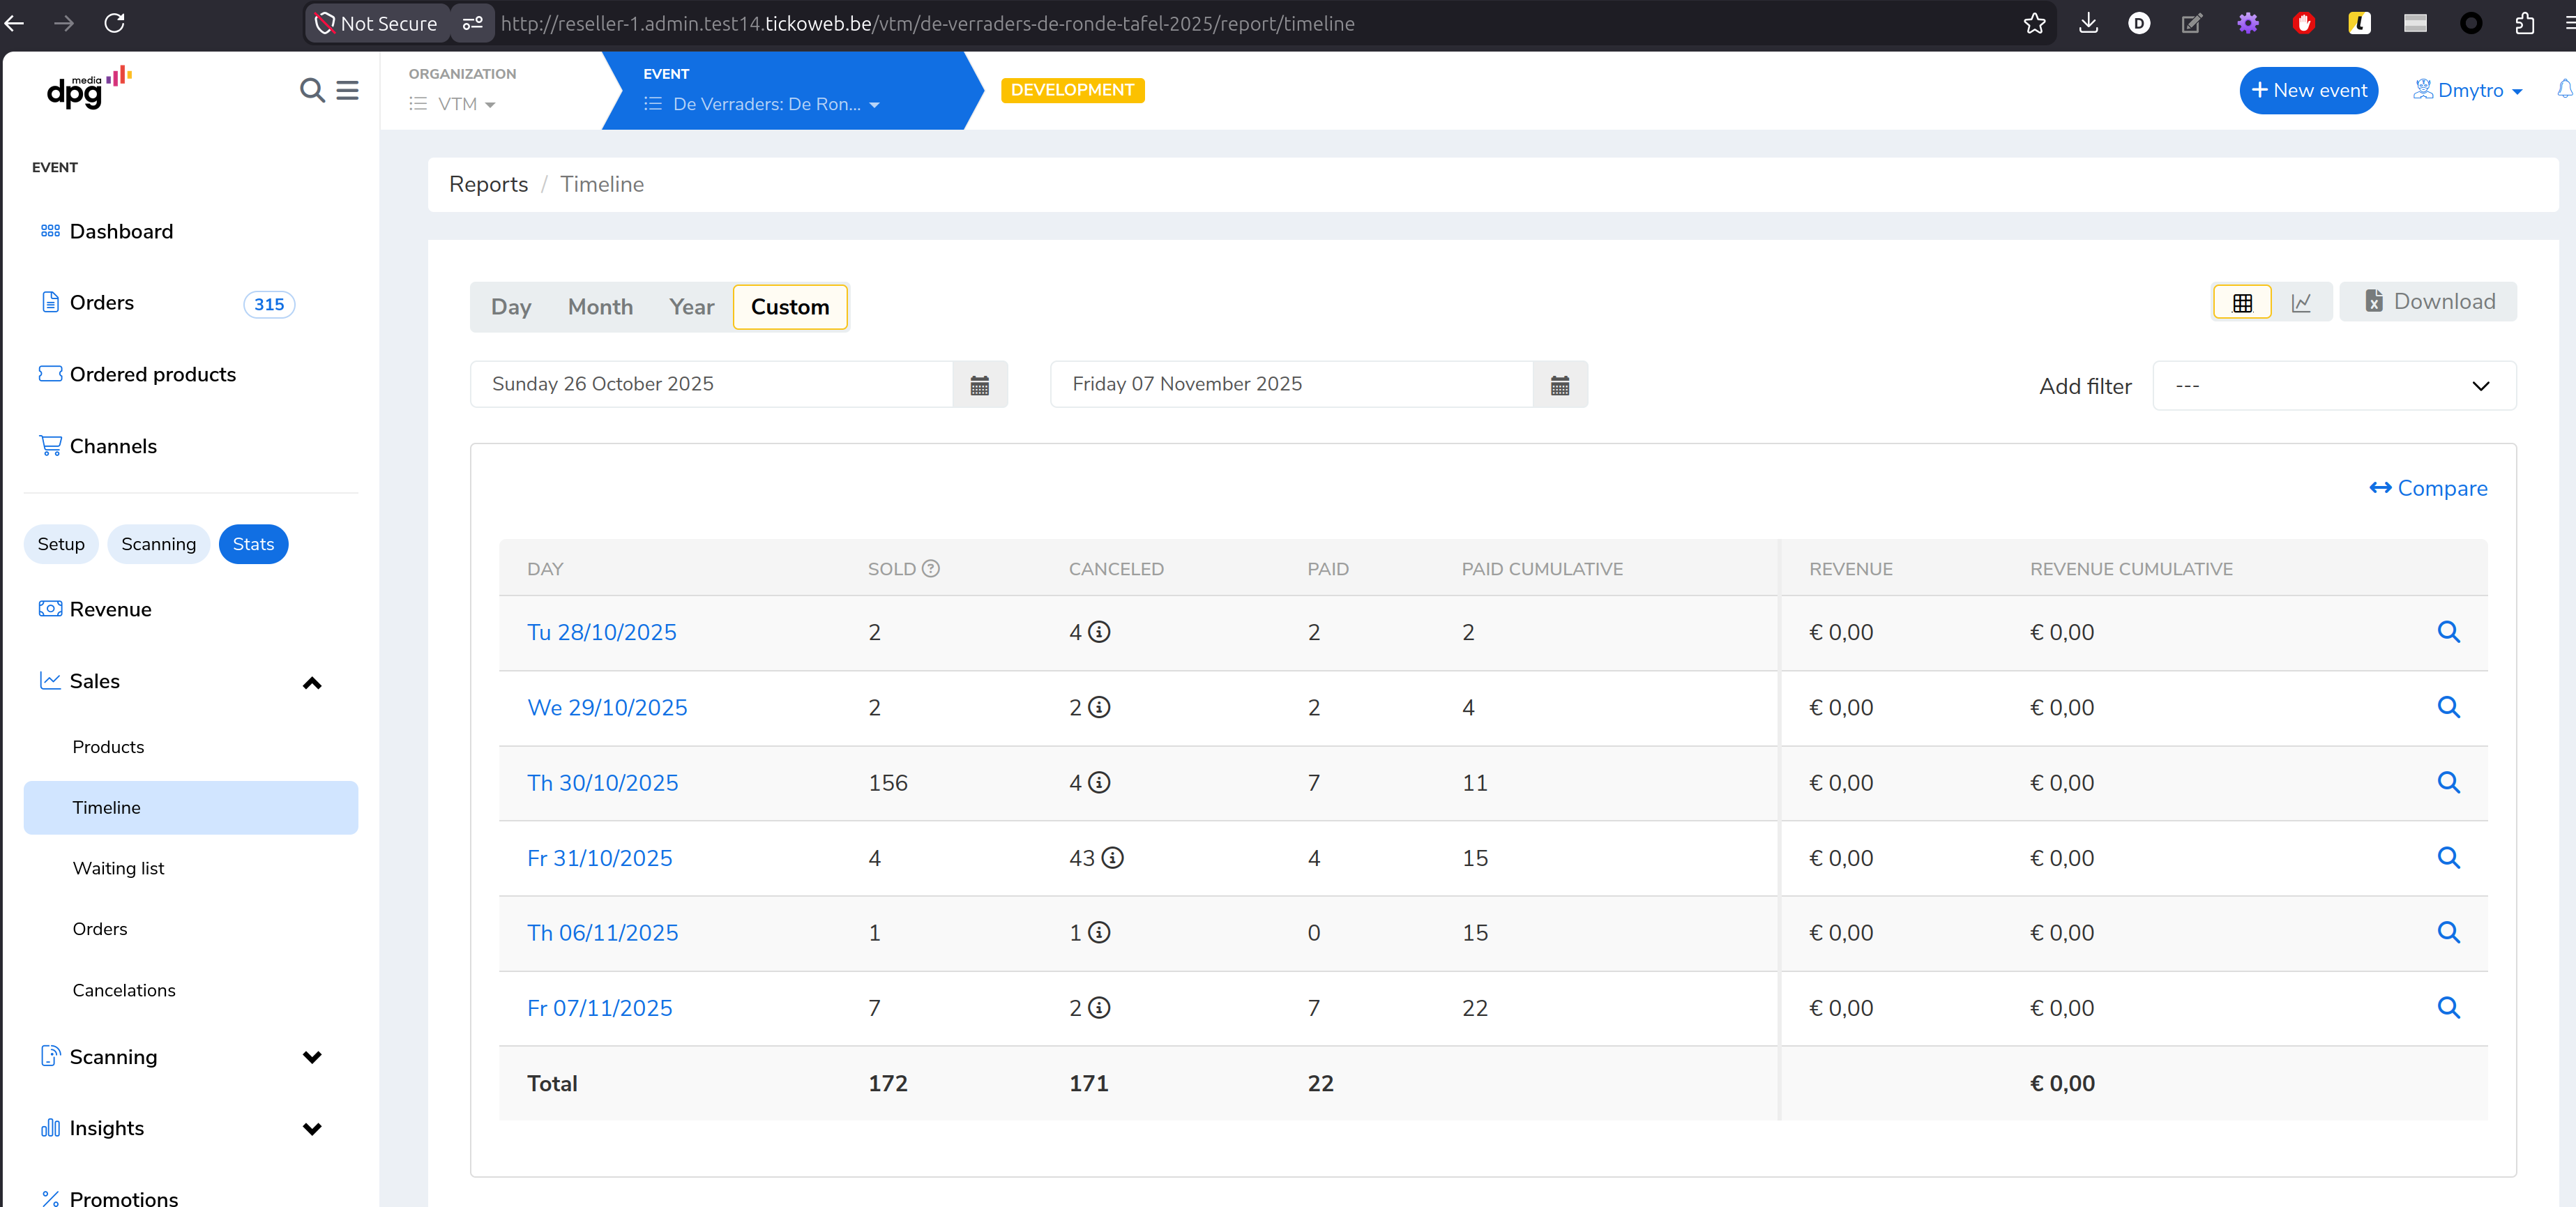
Task: Click the browser back arrow
Action: point(14,23)
